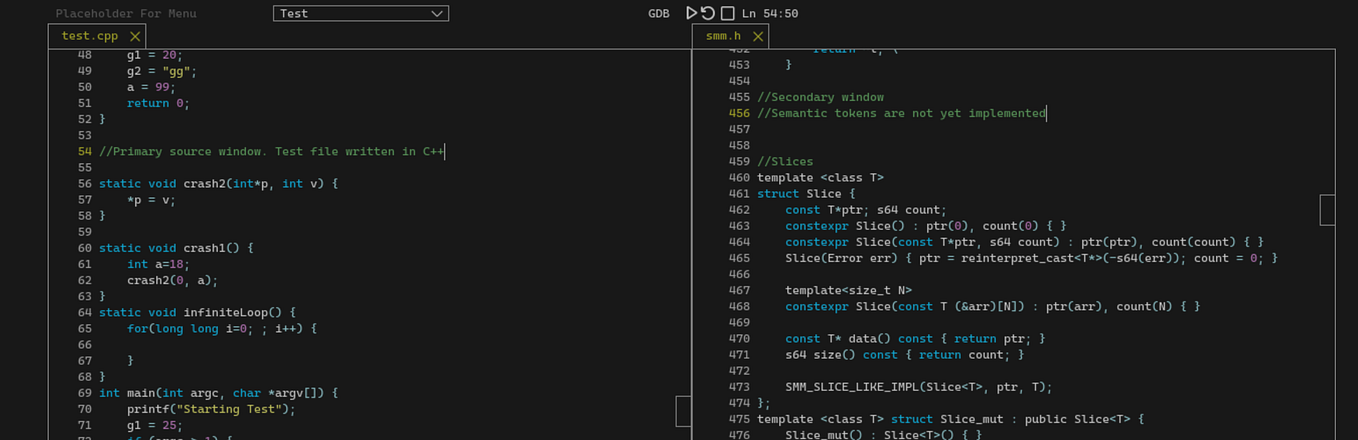Click line number 54 in test.cpp
This screenshot has width=1358, height=440.
click(84, 152)
